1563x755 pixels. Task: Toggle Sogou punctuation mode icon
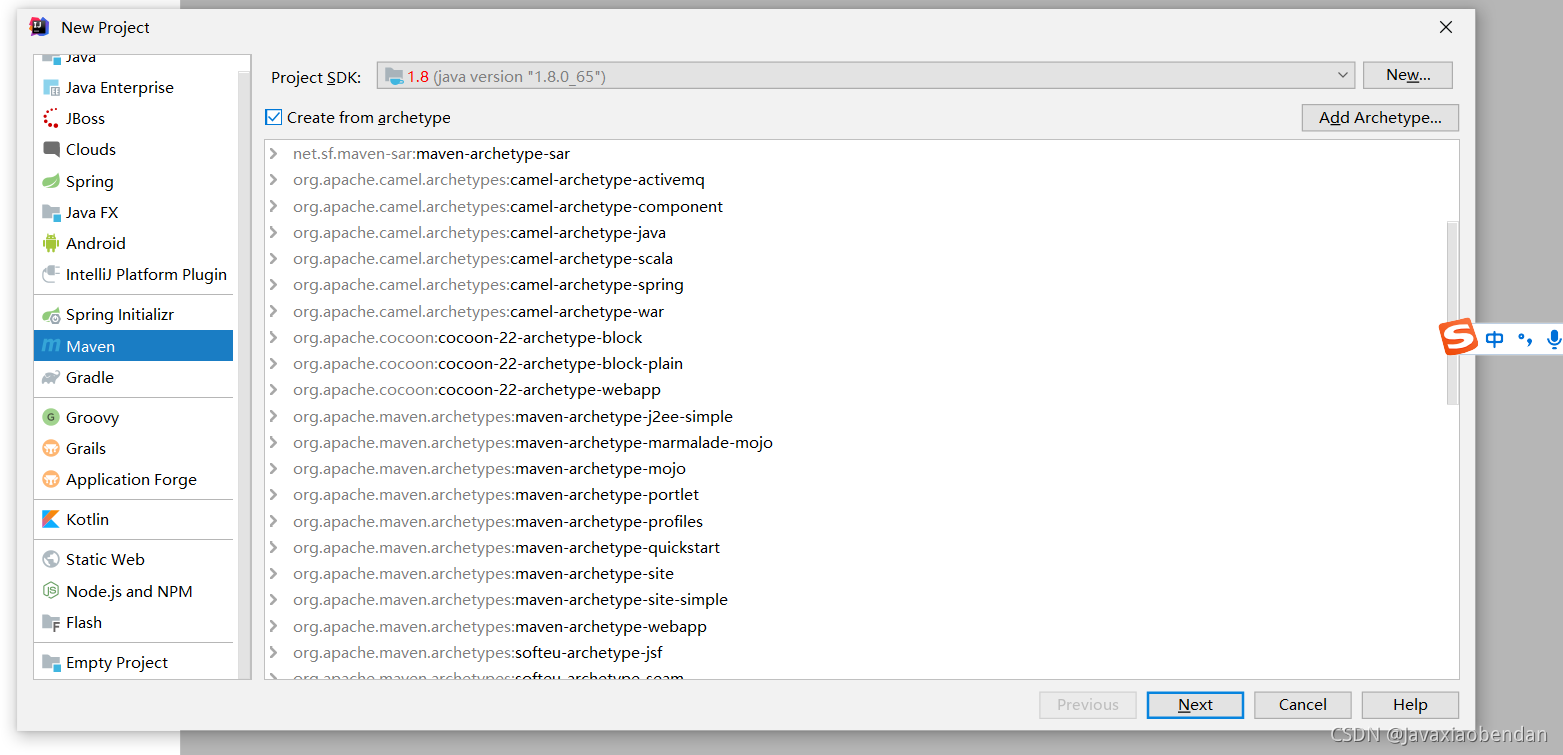click(x=1526, y=340)
